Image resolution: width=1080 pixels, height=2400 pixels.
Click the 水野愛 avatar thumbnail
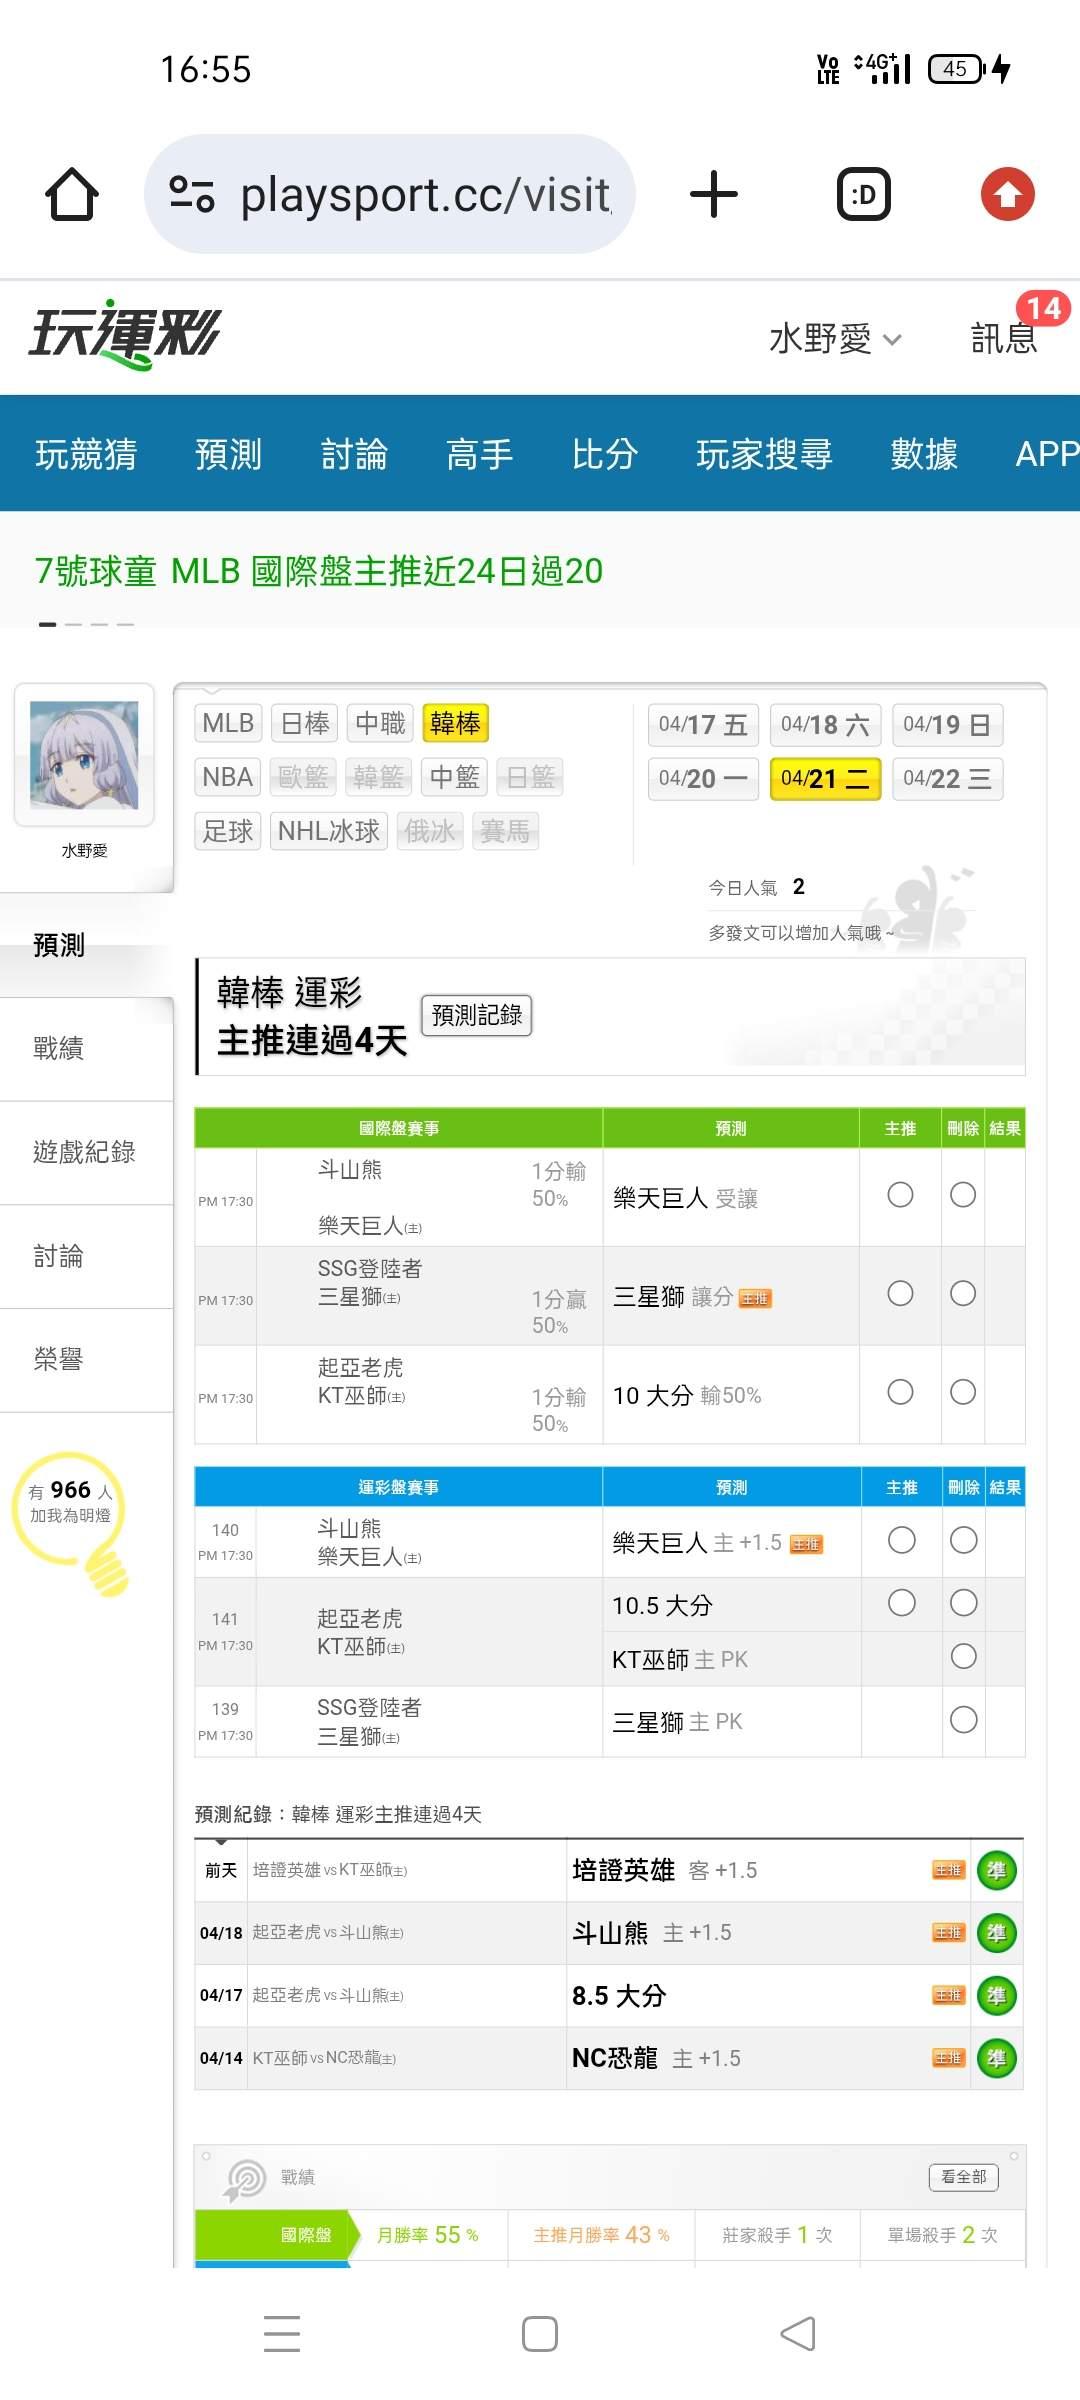tap(84, 755)
